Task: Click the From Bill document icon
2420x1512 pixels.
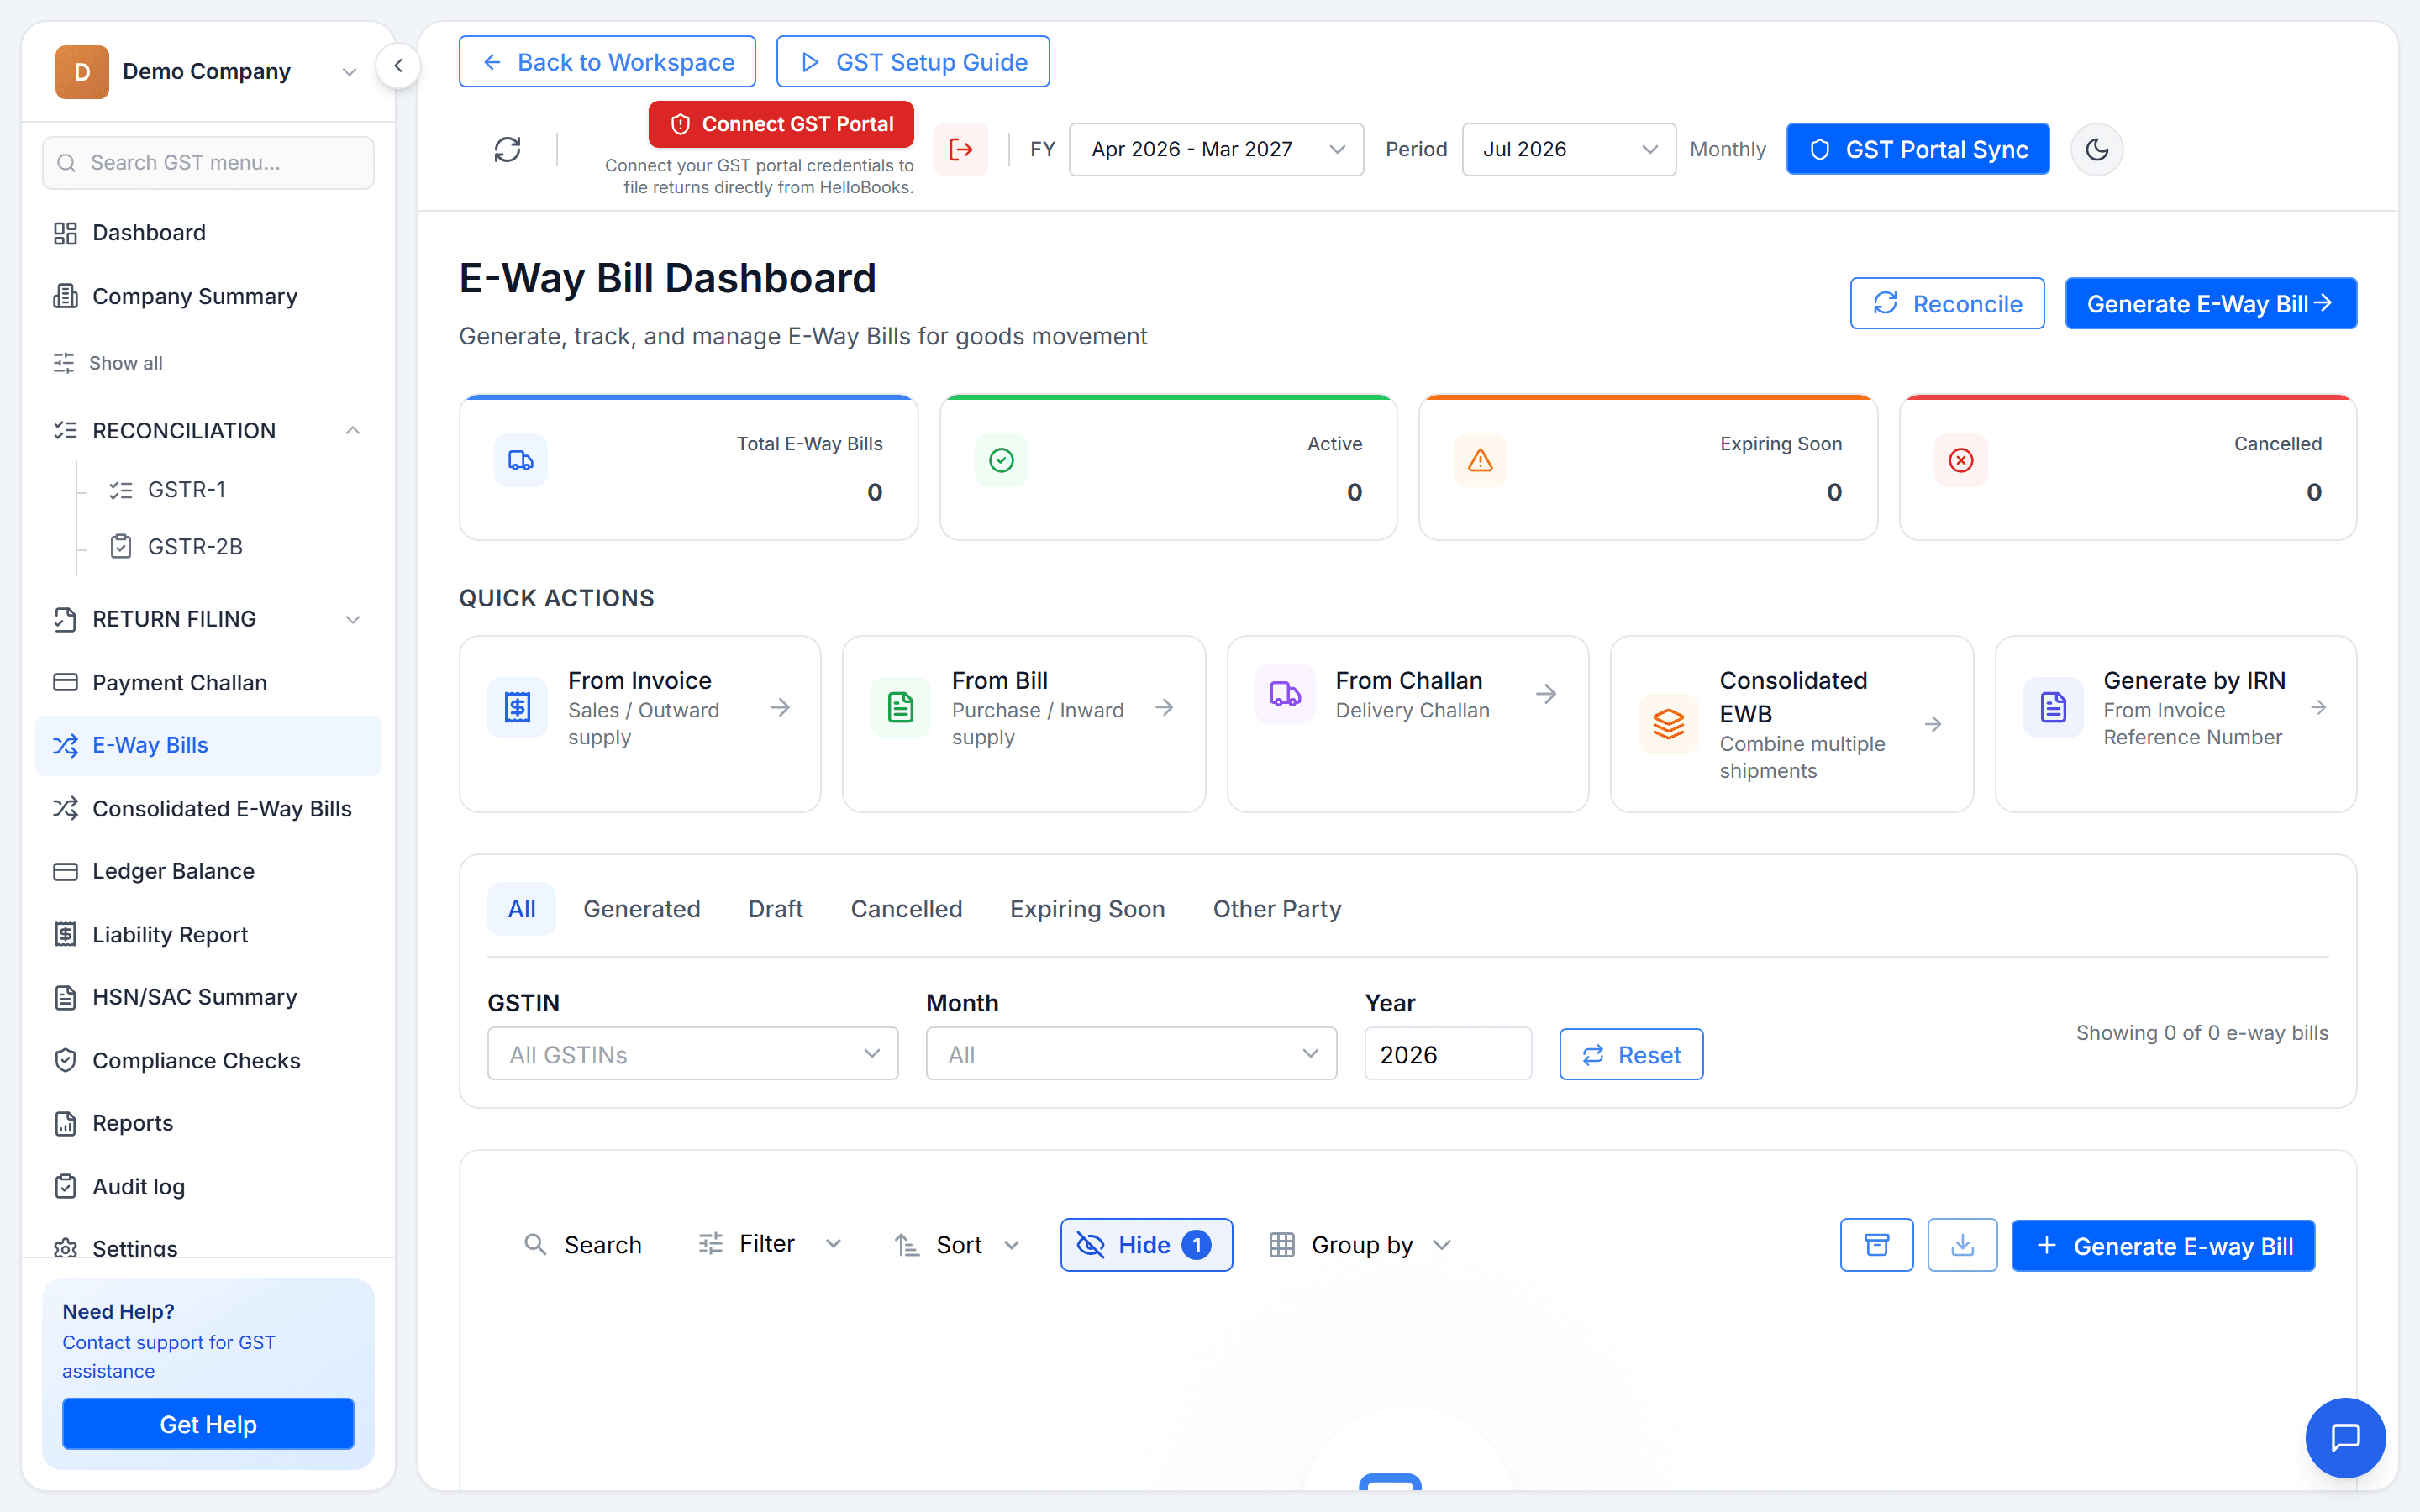Action: [x=900, y=707]
